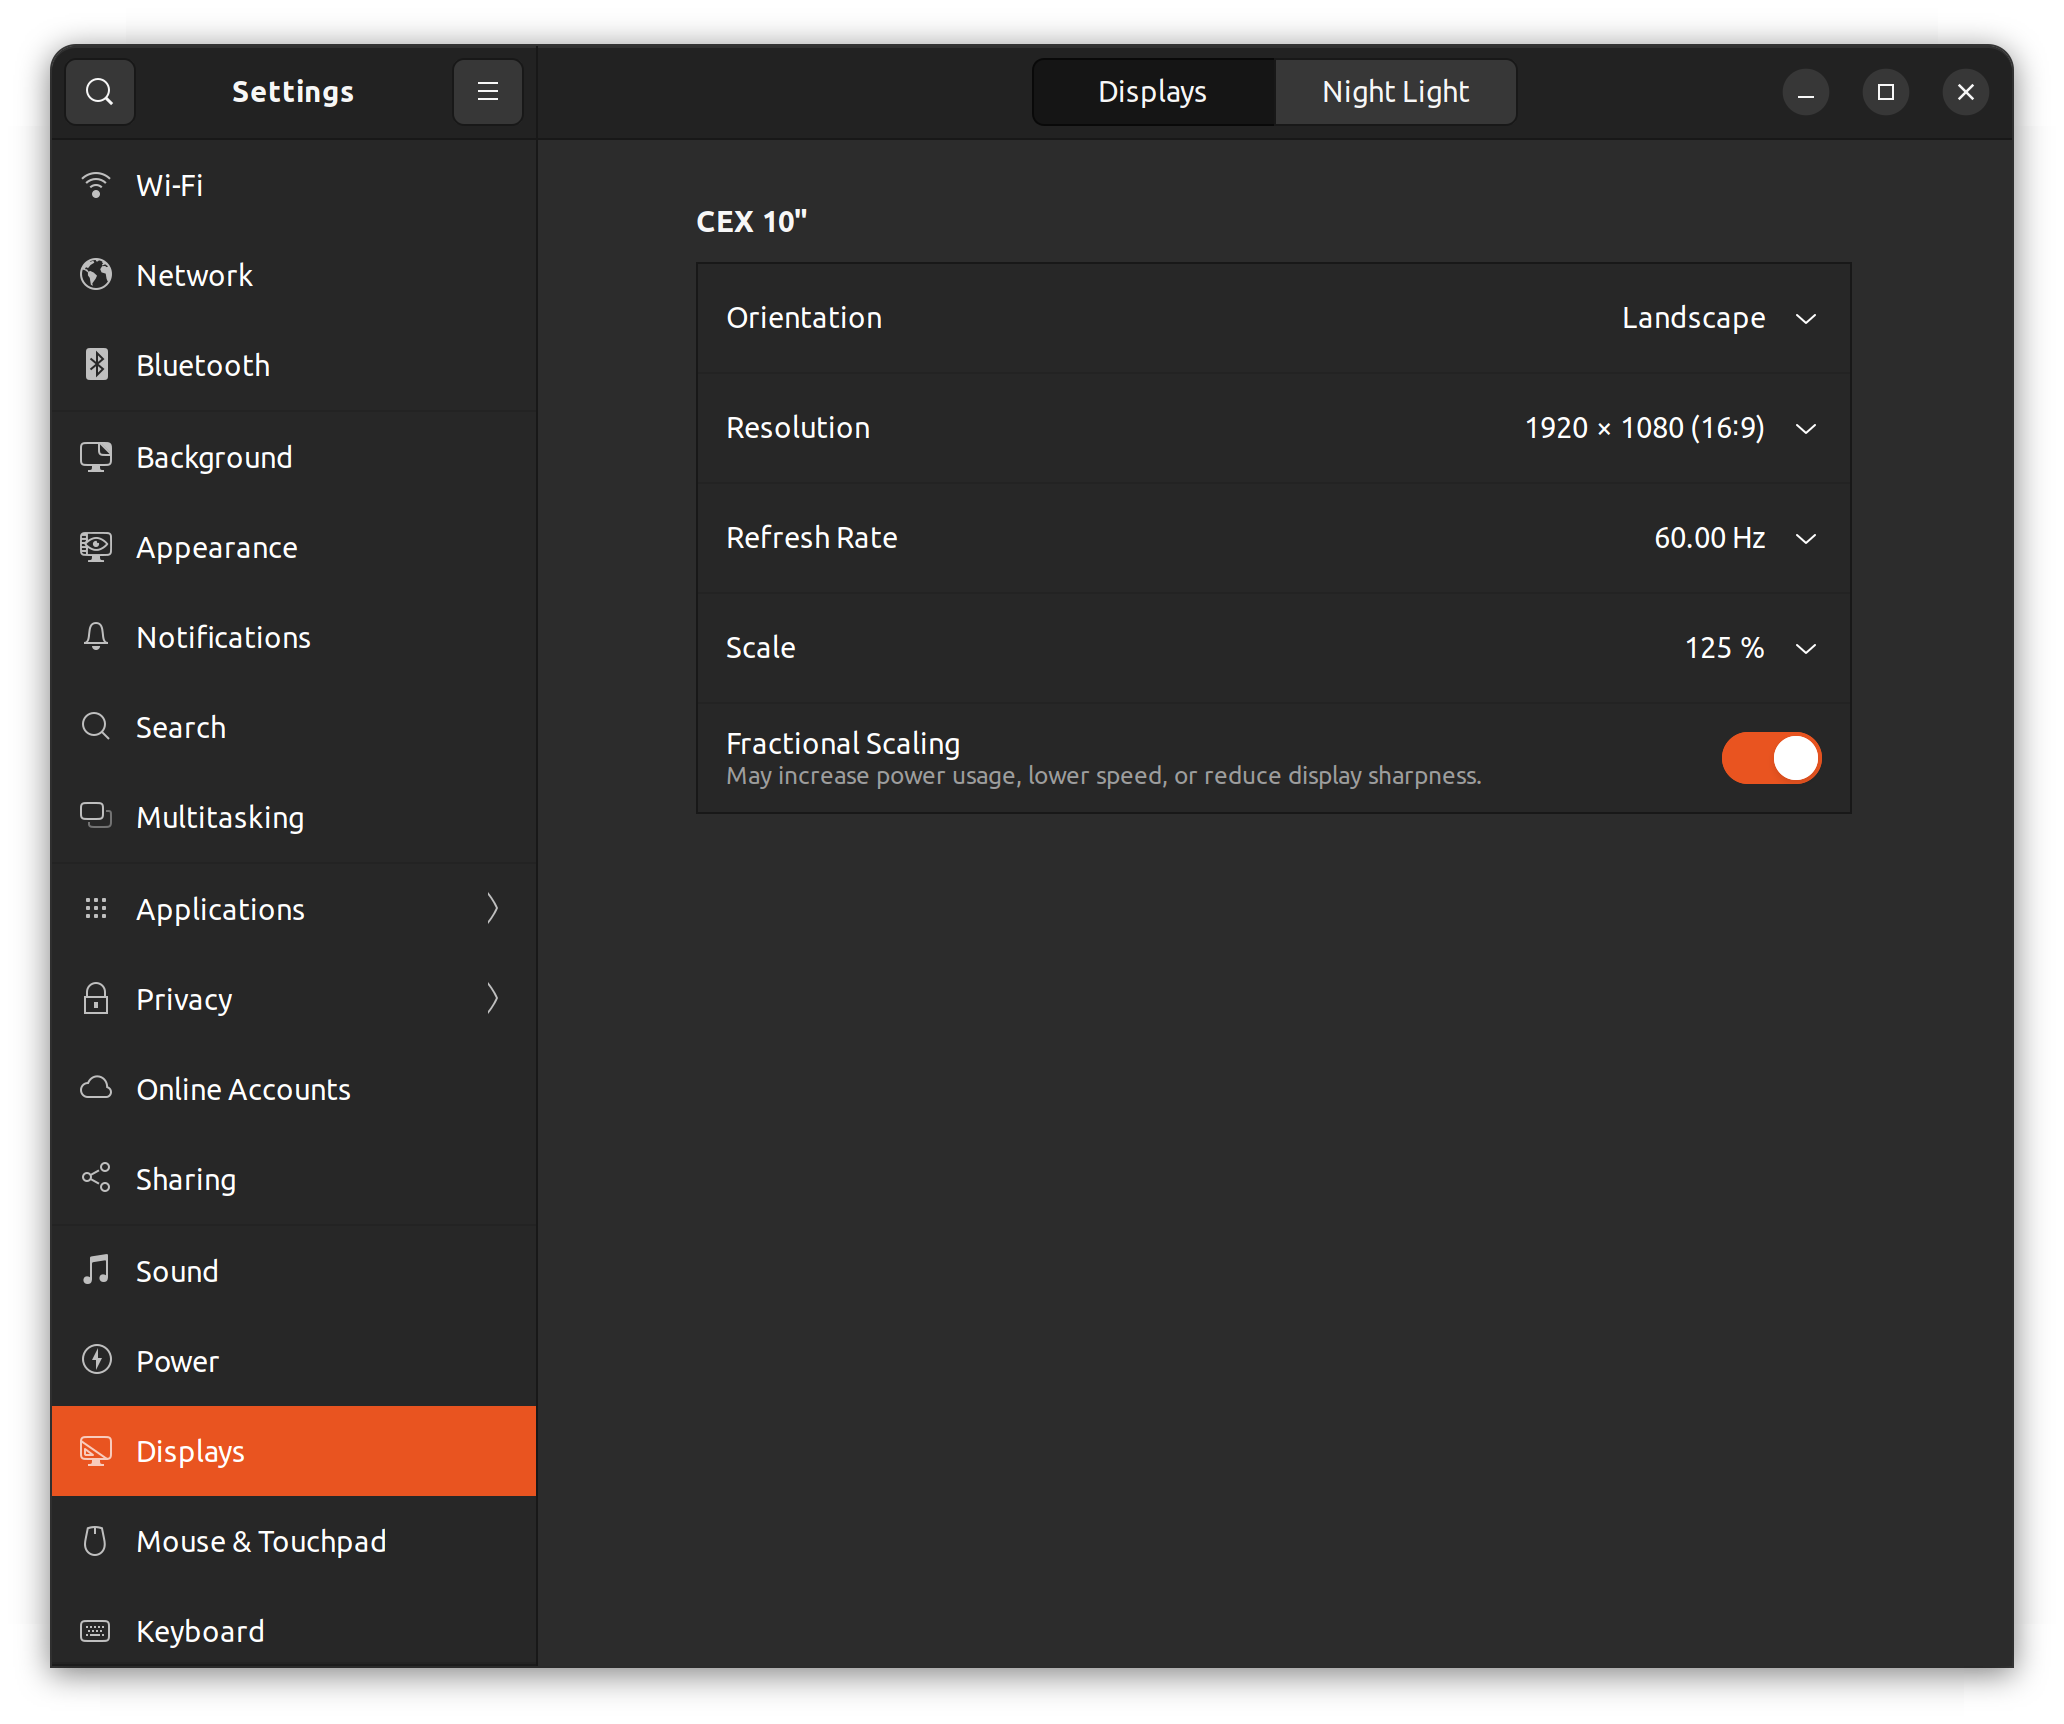The width and height of the screenshot is (2064, 1724).
Task: Click the Sound music note icon
Action: tap(96, 1271)
